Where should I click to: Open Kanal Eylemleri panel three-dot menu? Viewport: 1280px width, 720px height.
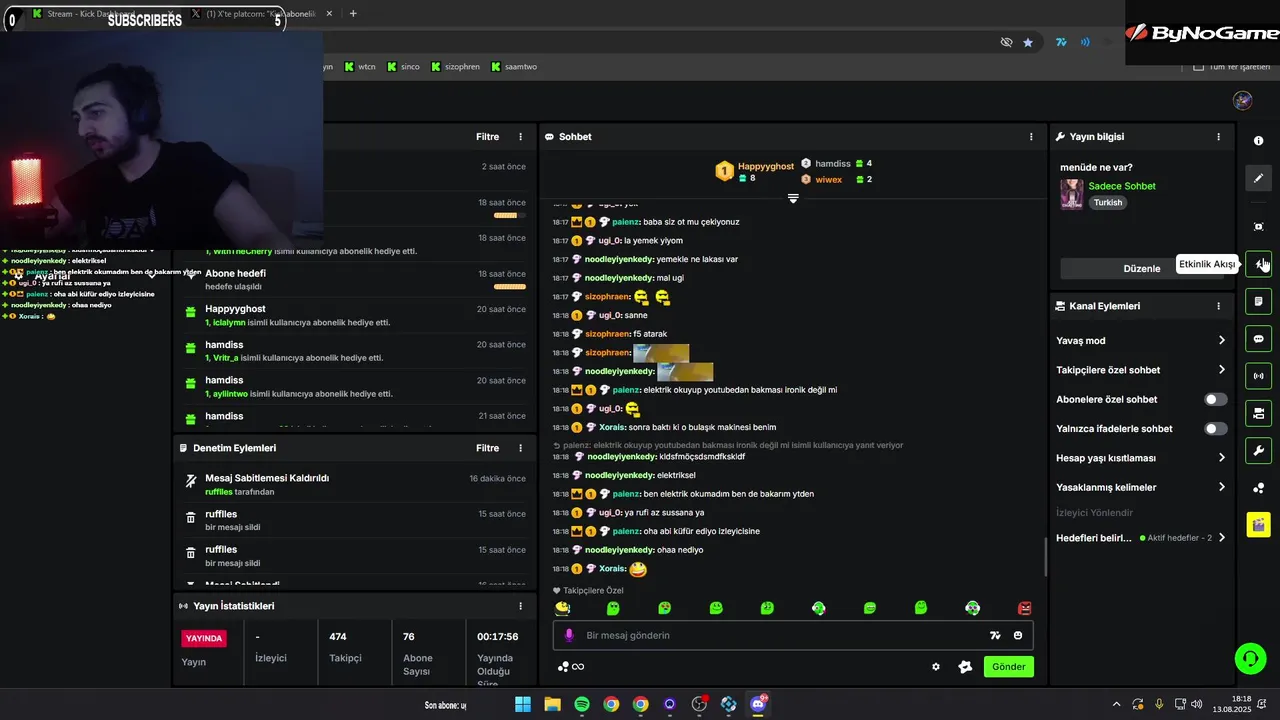click(1218, 306)
